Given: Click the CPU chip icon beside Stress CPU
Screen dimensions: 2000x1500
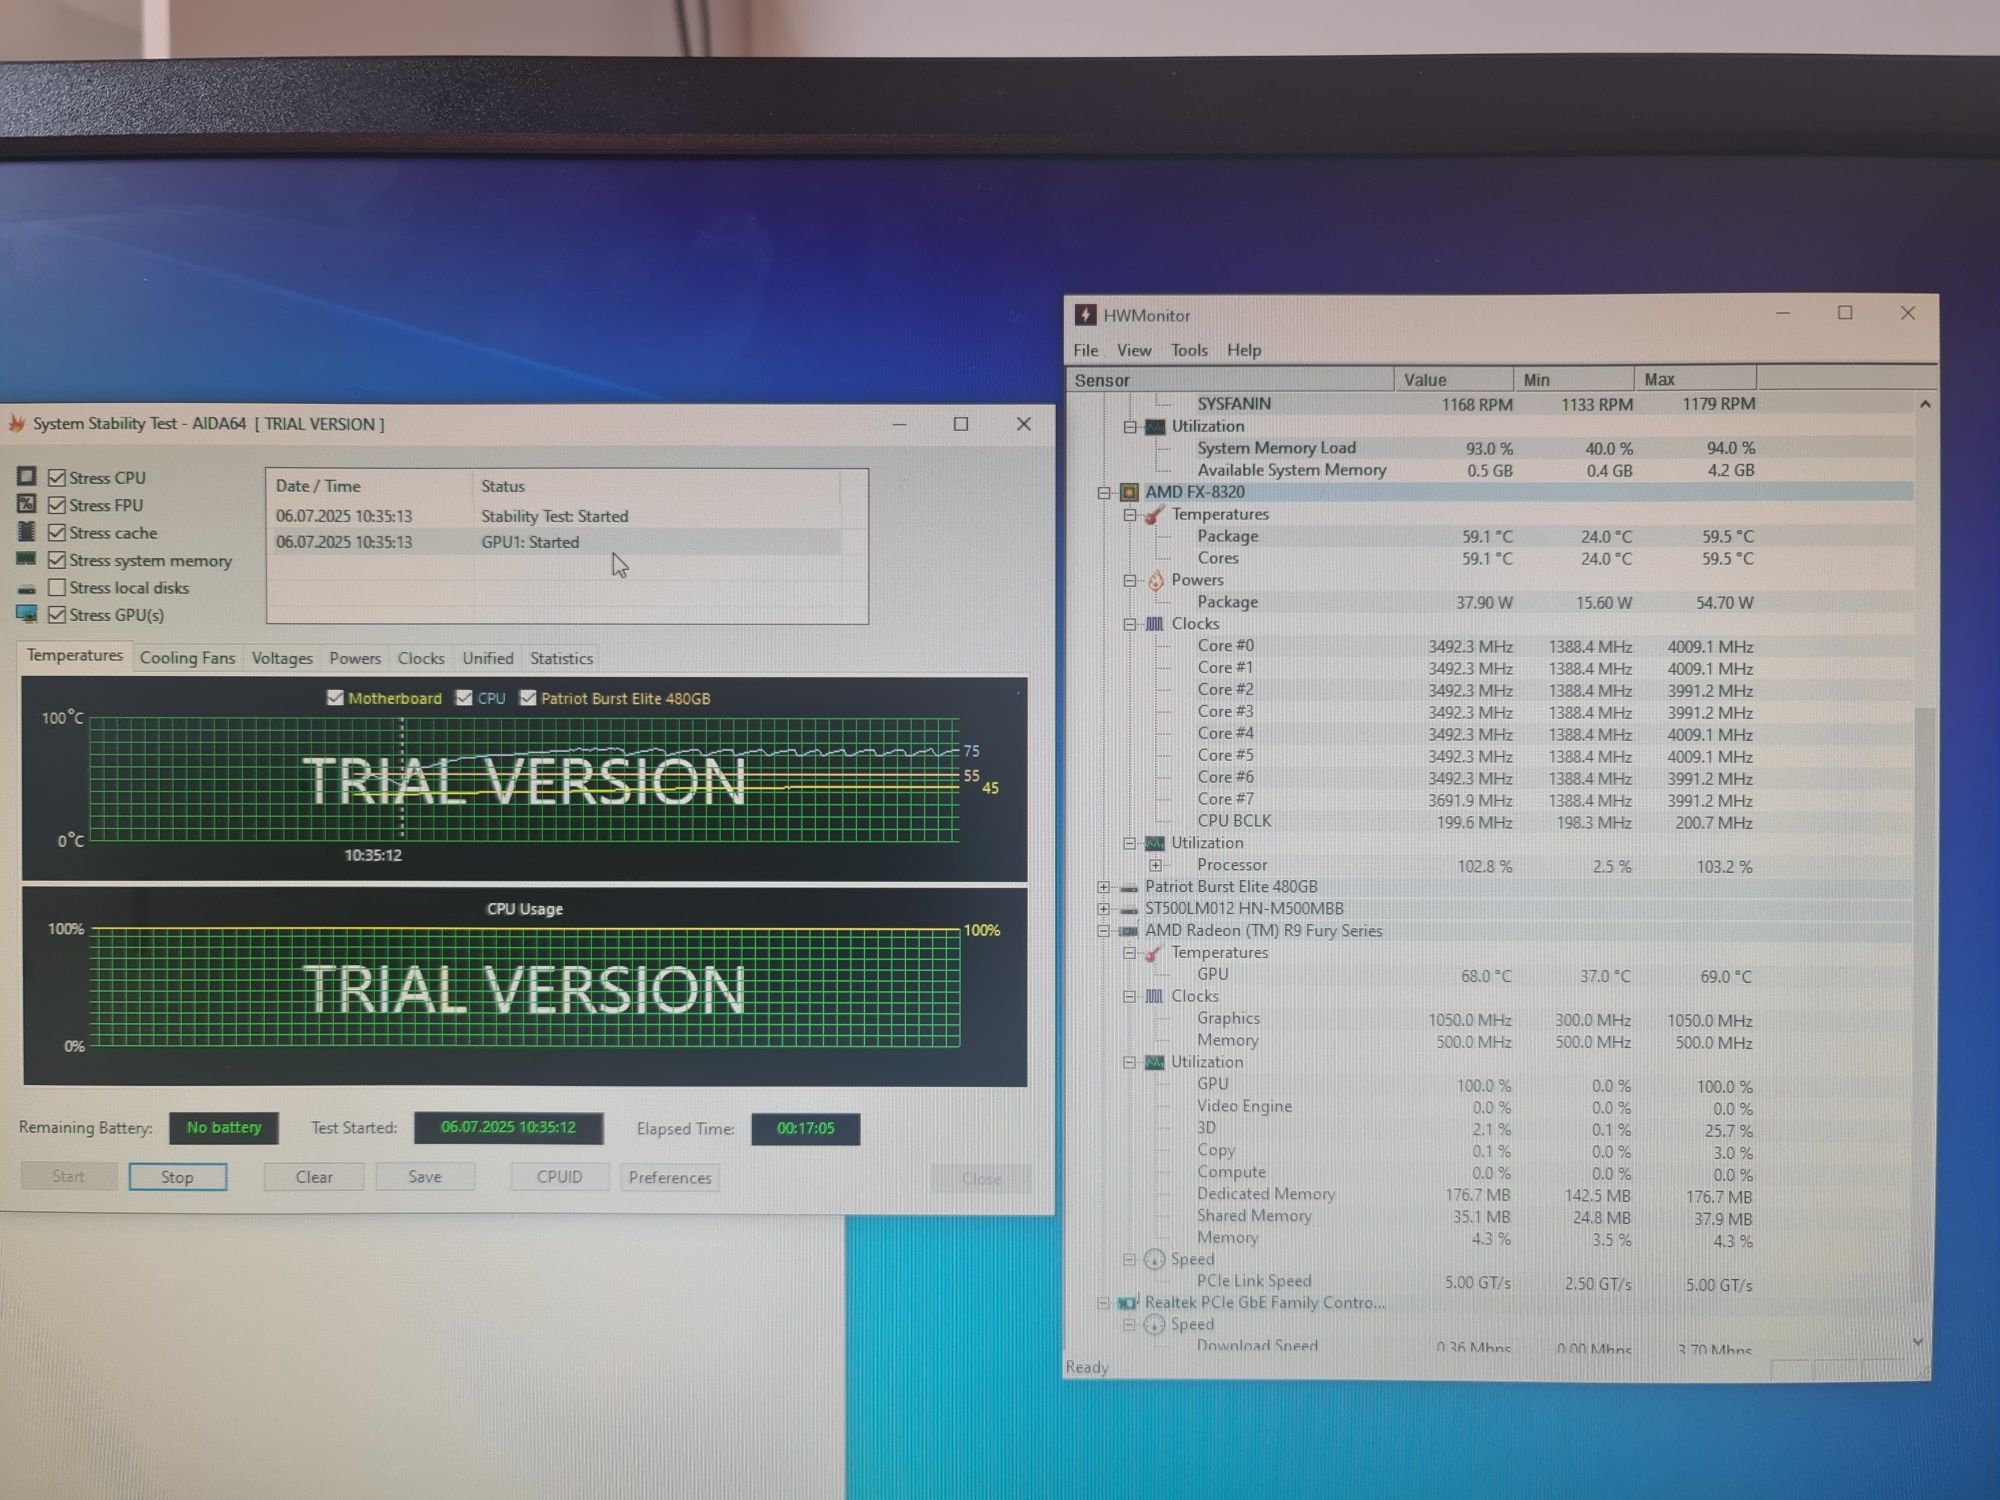Looking at the screenshot, I should point(27,476).
